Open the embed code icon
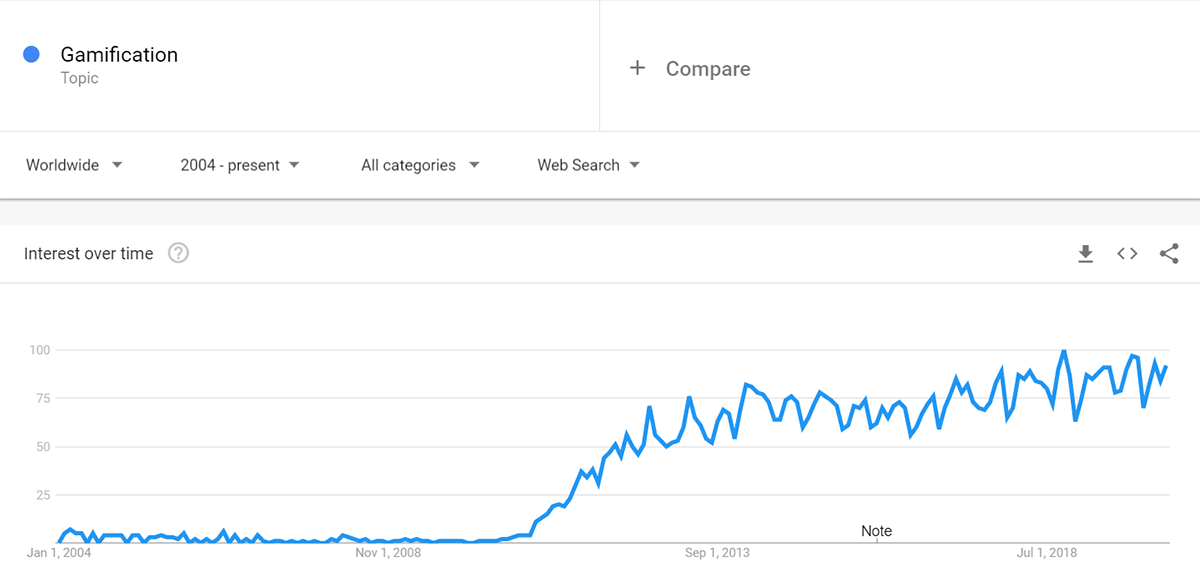The height and width of the screenshot is (572, 1200). [1127, 254]
